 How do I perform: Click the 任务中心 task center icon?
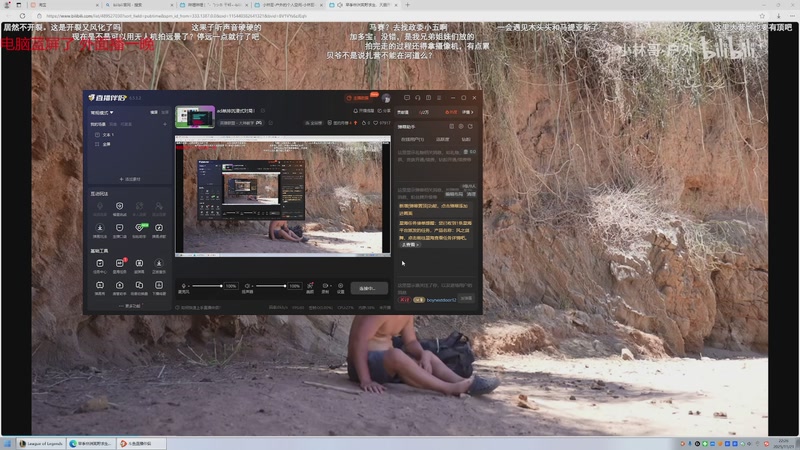(x=100, y=265)
